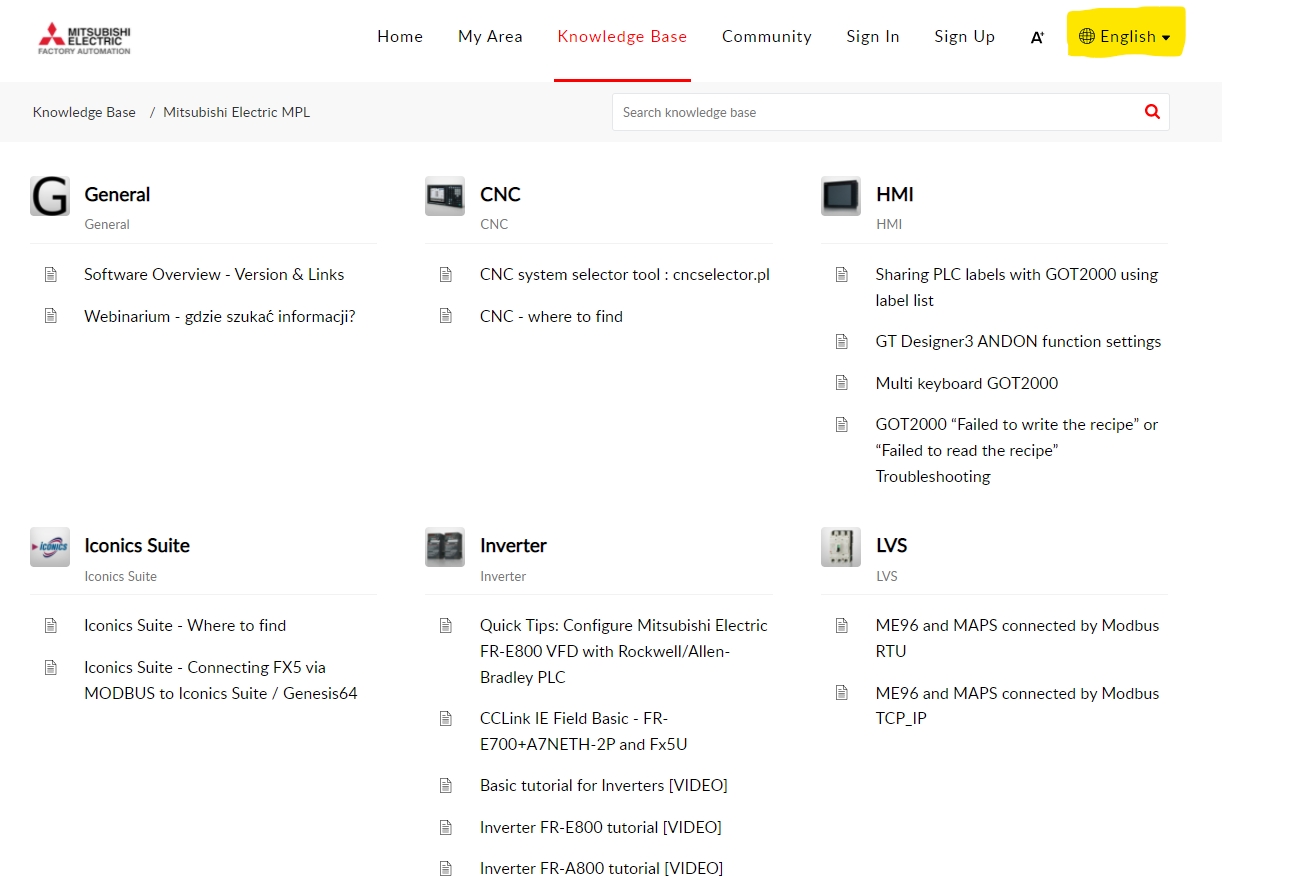Open My Area in the navigation

[x=490, y=37]
